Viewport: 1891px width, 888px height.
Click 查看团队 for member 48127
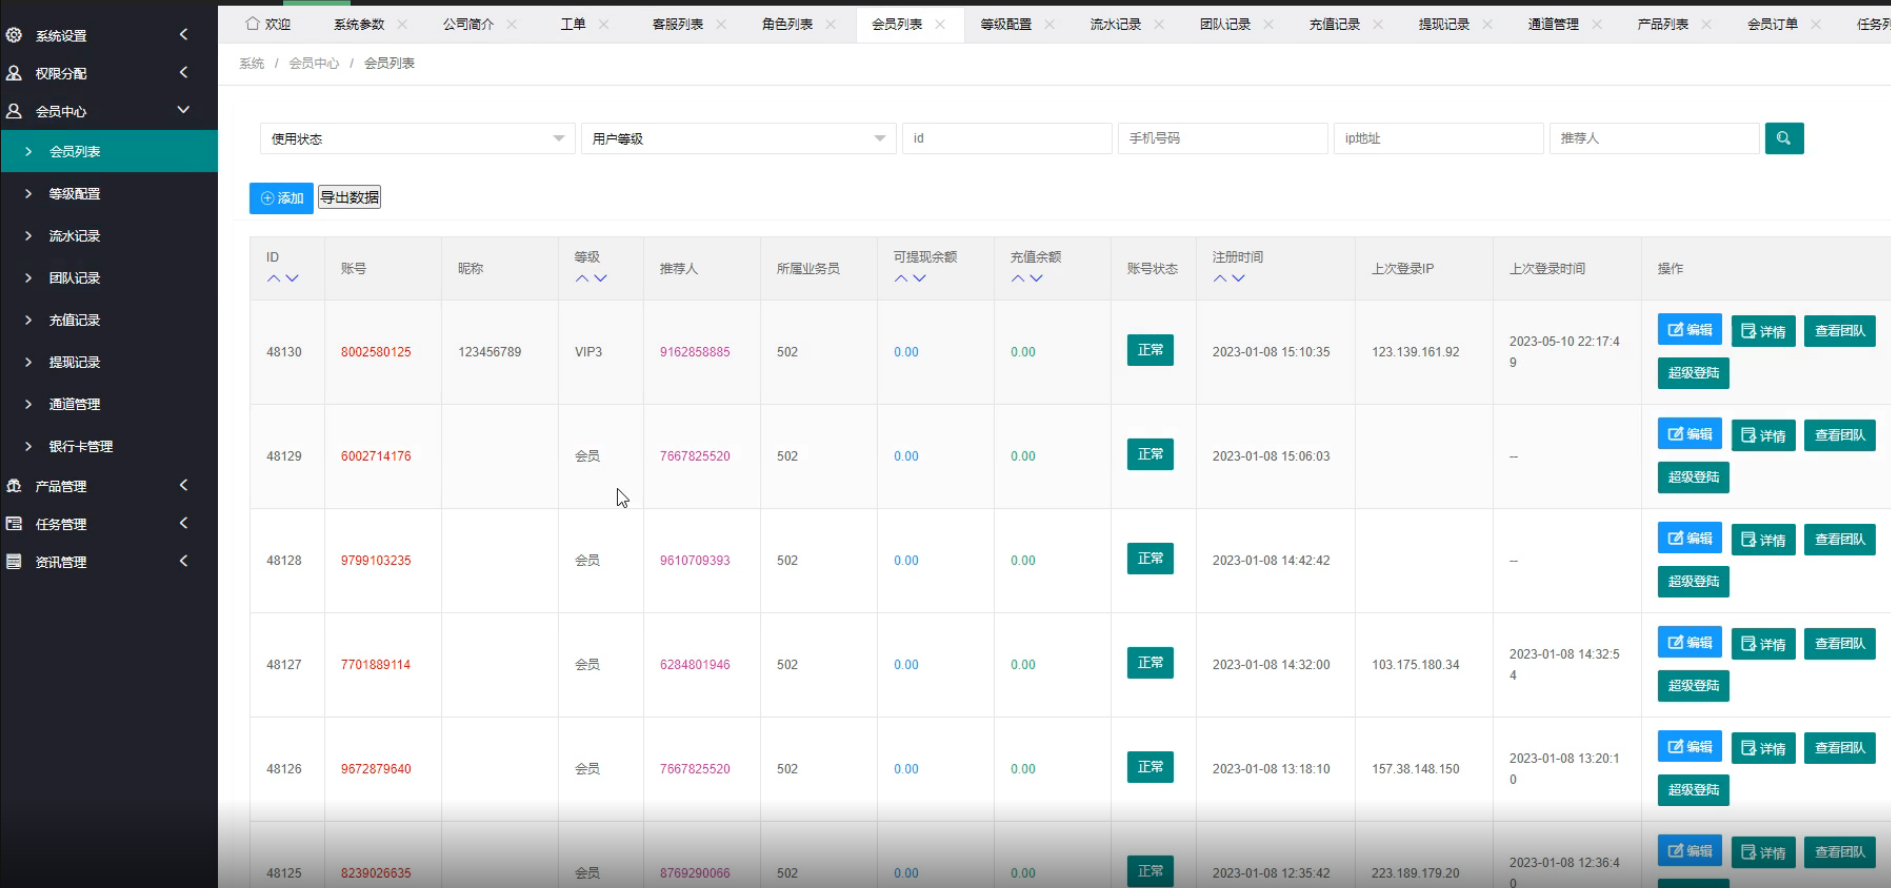(x=1839, y=644)
